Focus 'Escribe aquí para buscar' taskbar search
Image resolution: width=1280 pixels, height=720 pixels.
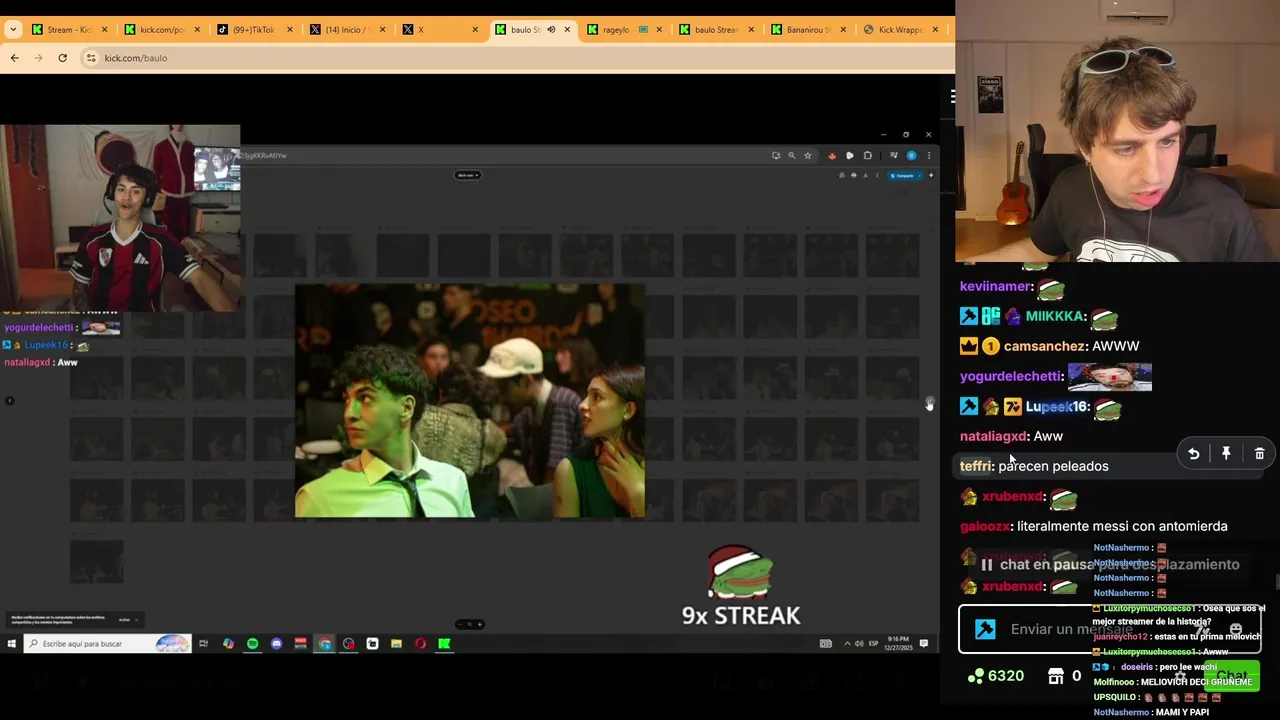[x=108, y=644]
